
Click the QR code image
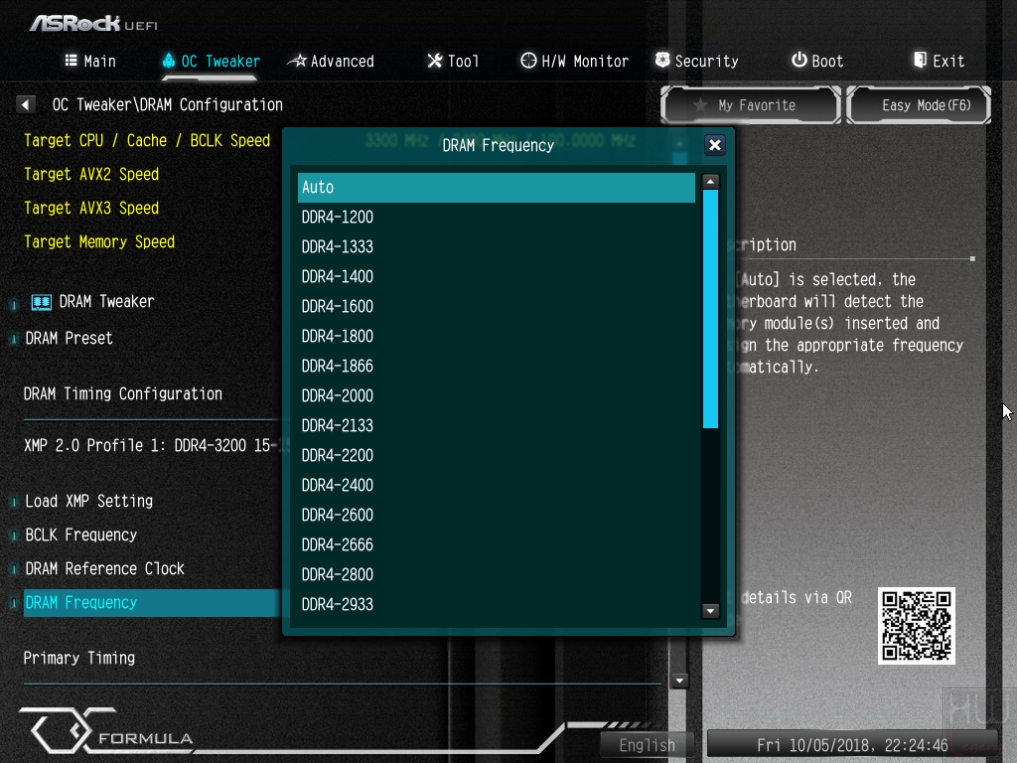pyautogui.click(x=916, y=626)
